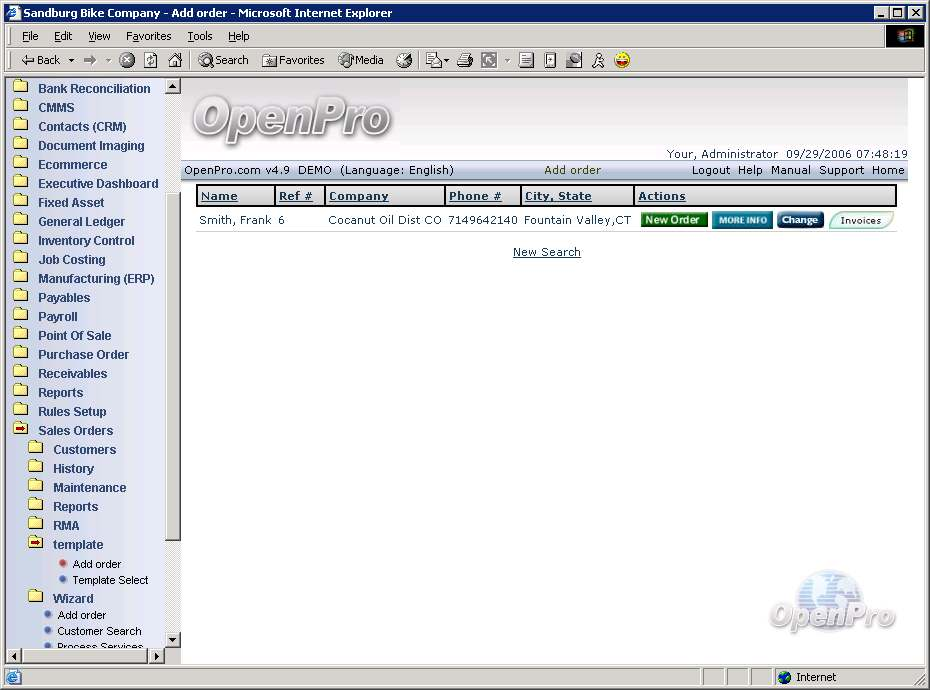Open the Media toolbar button
The image size is (930, 690).
361,60
